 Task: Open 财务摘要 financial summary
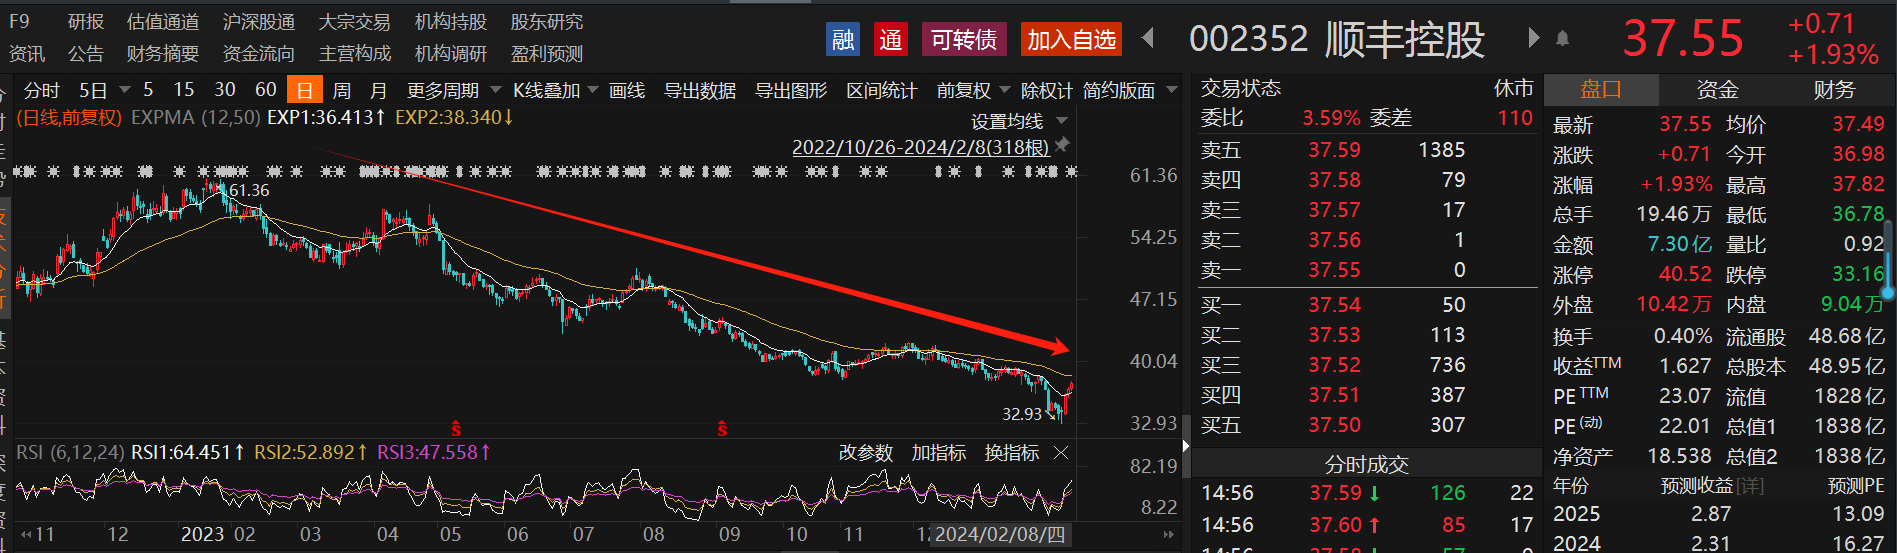tap(163, 53)
